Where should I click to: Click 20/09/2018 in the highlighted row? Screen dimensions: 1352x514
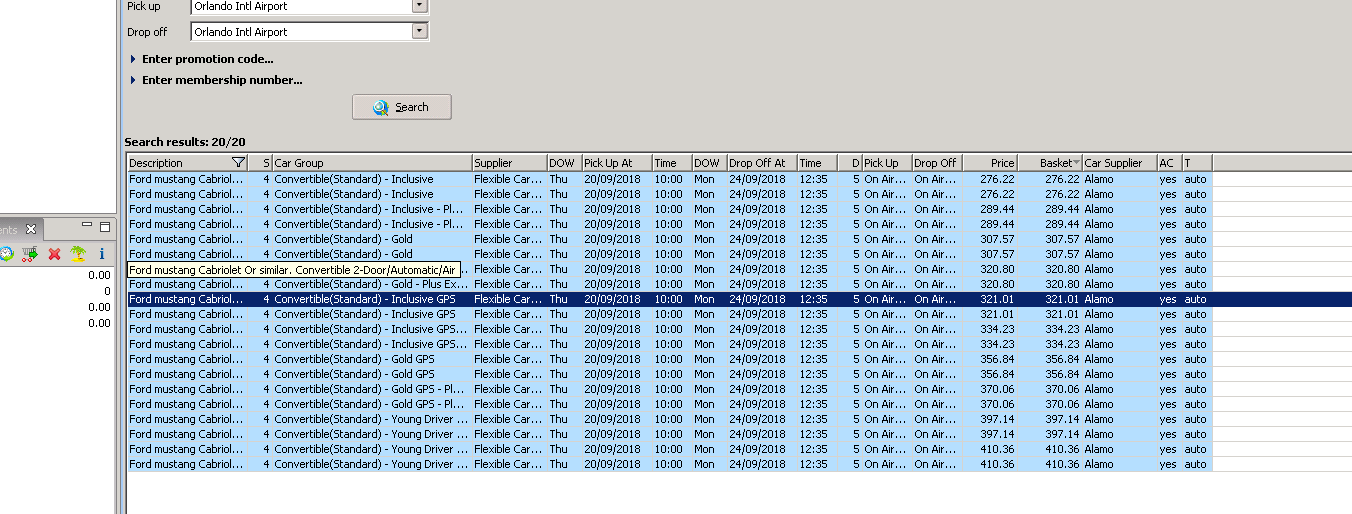pos(612,299)
